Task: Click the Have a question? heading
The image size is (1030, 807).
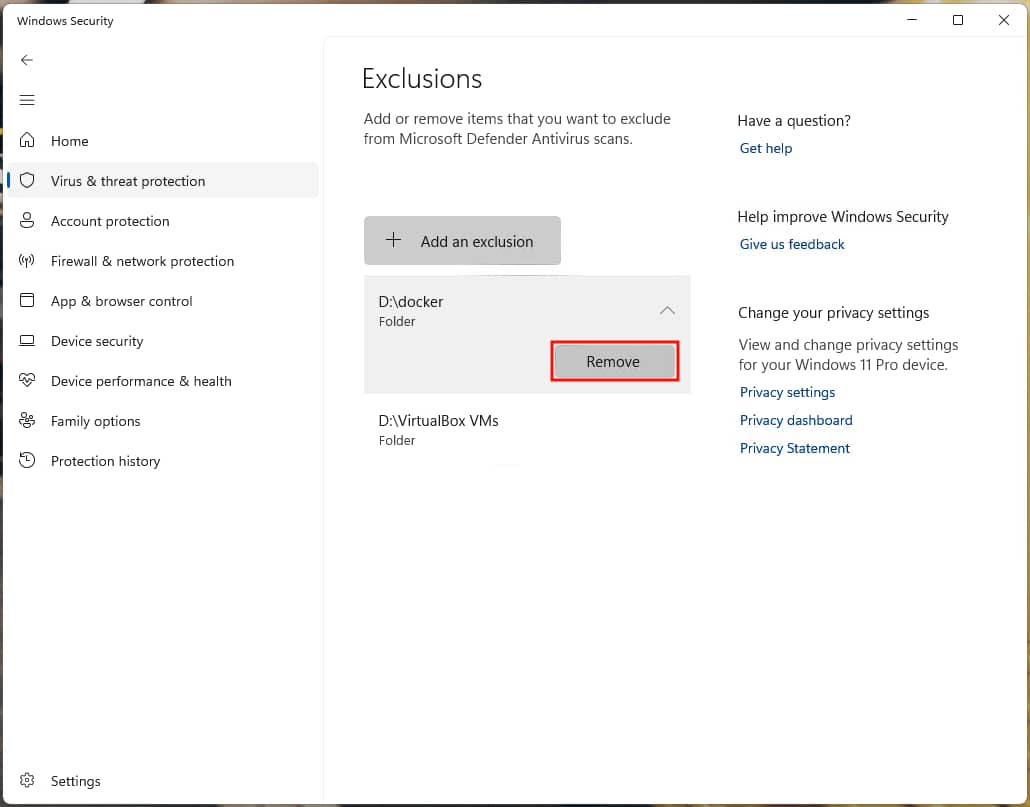Action: (x=794, y=121)
